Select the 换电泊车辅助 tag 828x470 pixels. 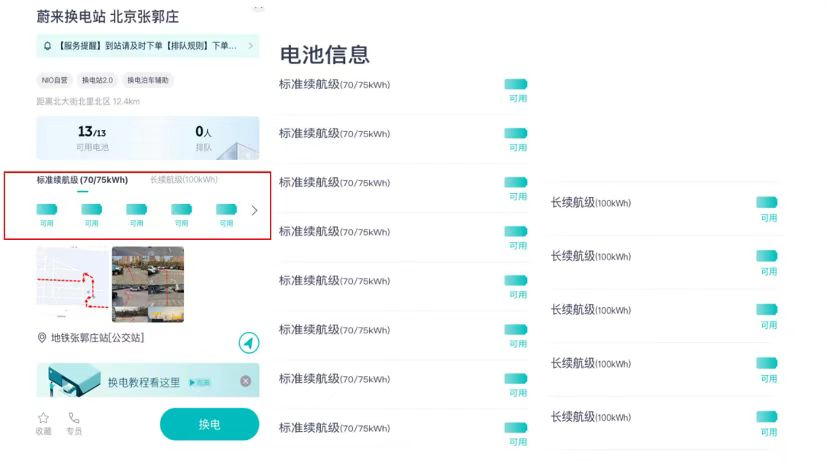148,80
